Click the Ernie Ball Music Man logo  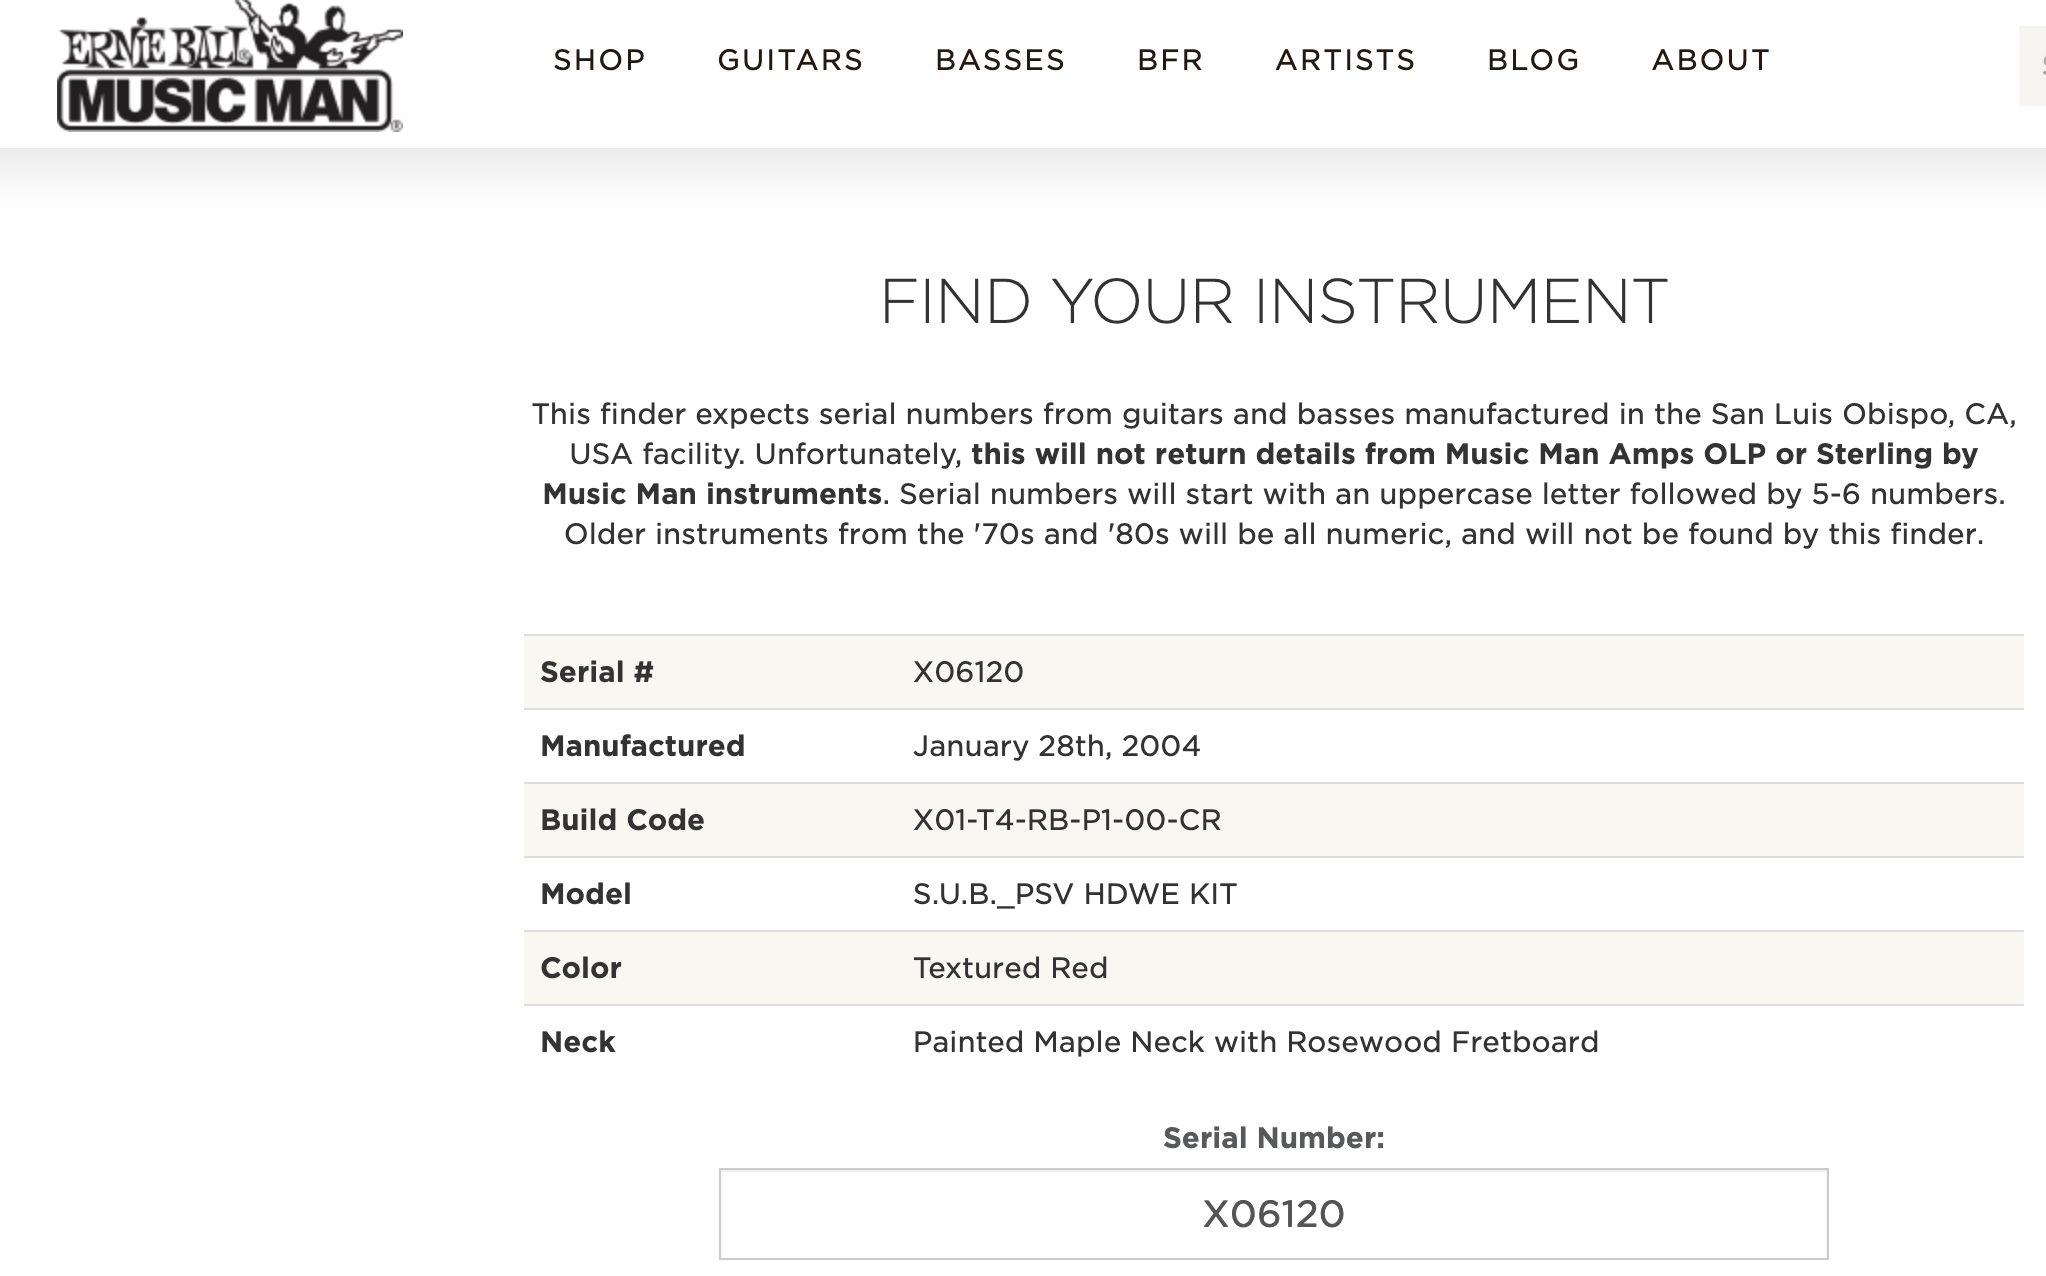point(230,67)
